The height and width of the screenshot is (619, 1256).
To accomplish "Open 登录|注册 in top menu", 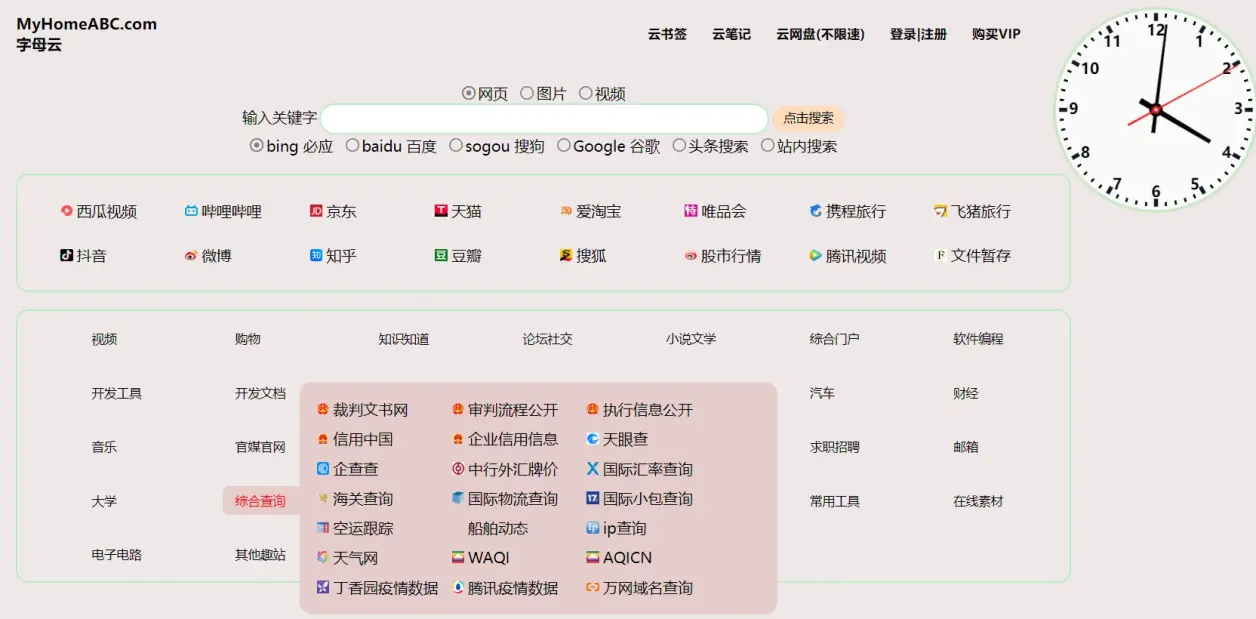I will 918,34.
